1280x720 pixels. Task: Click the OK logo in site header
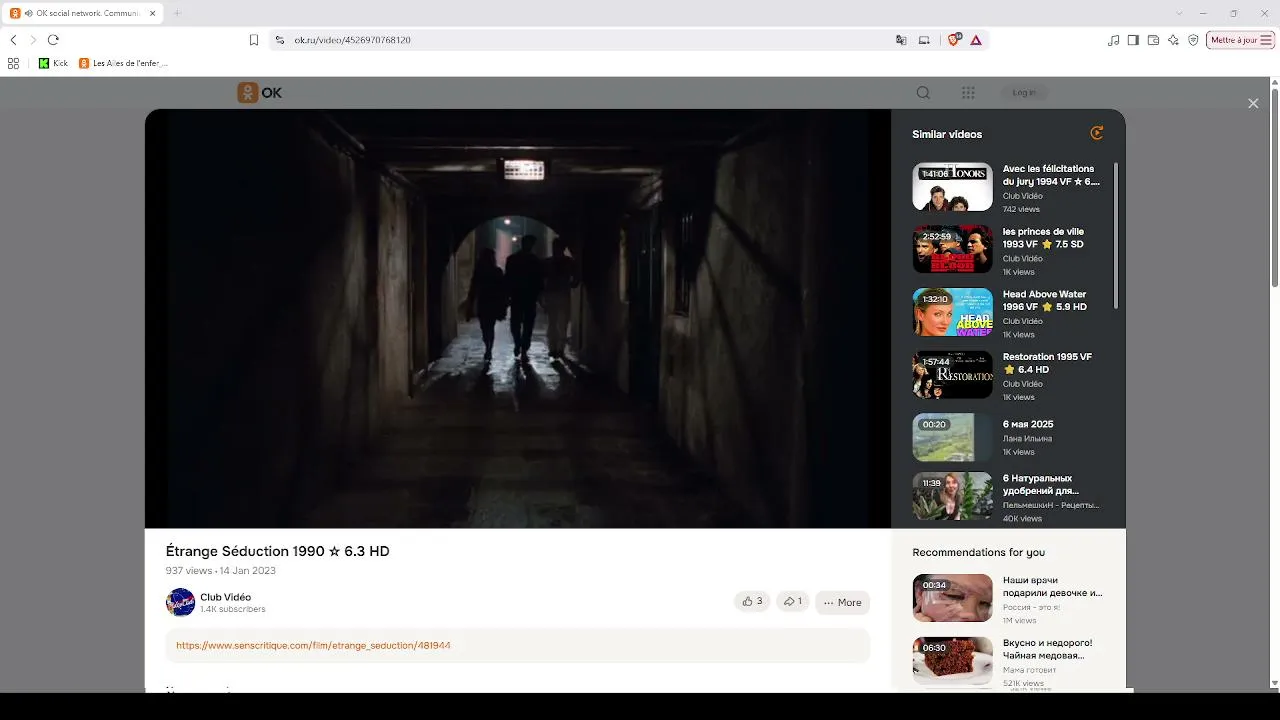point(259,92)
